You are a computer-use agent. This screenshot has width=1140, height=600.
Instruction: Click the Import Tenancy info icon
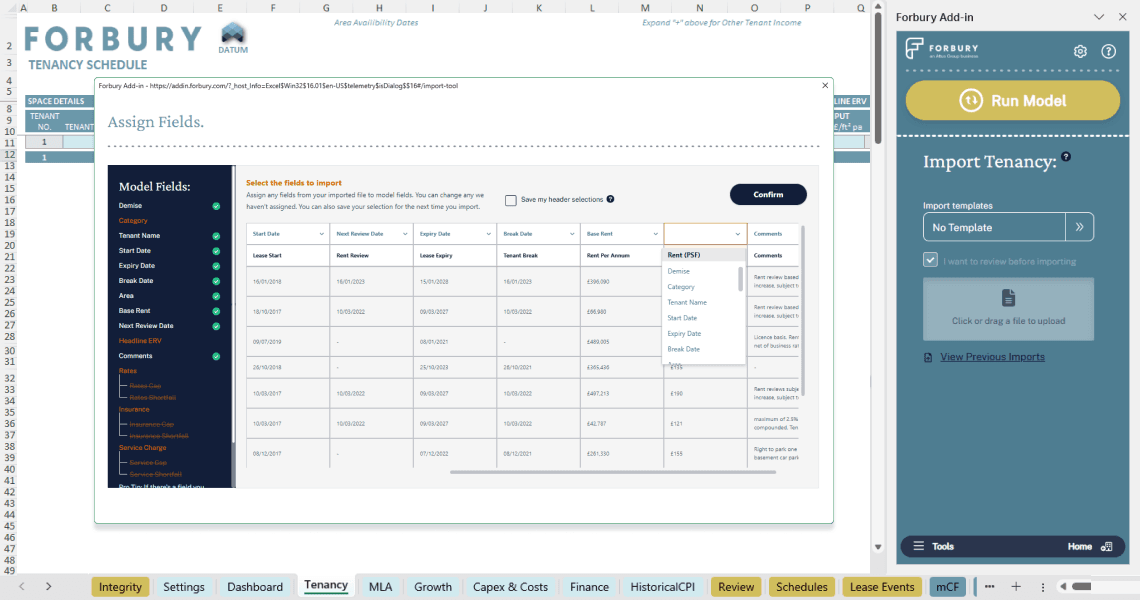point(1066,157)
